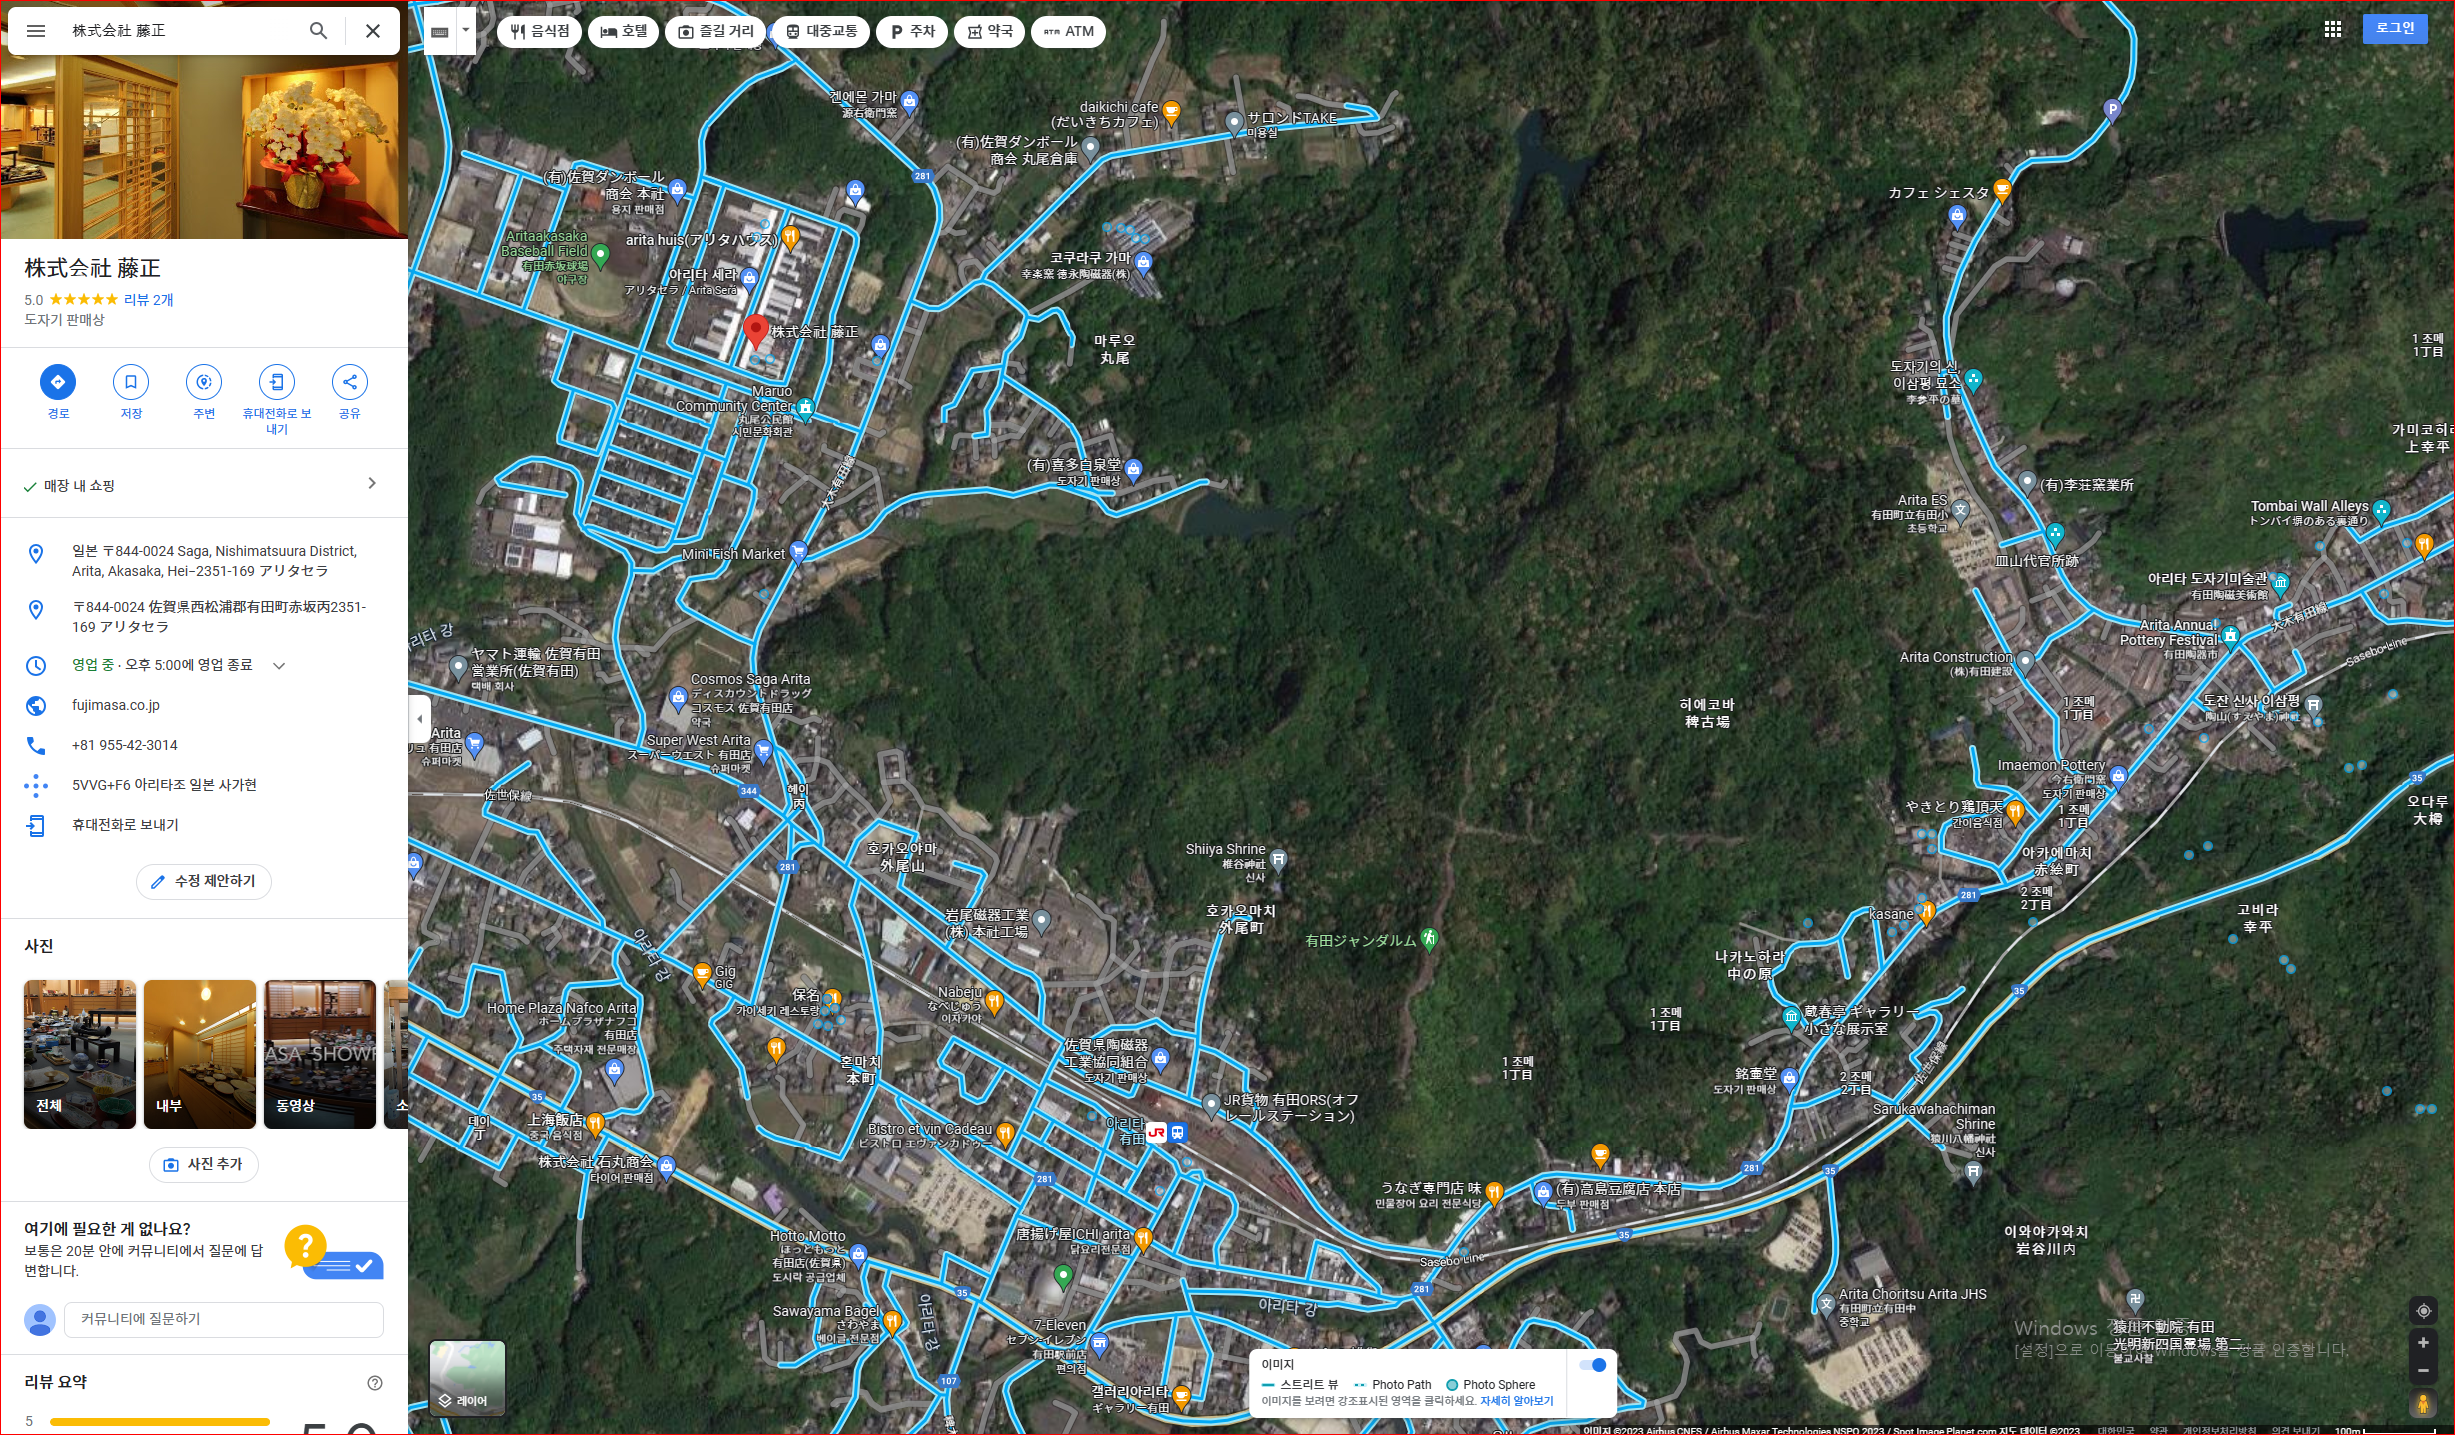Click the 경로 directions icon

point(58,382)
